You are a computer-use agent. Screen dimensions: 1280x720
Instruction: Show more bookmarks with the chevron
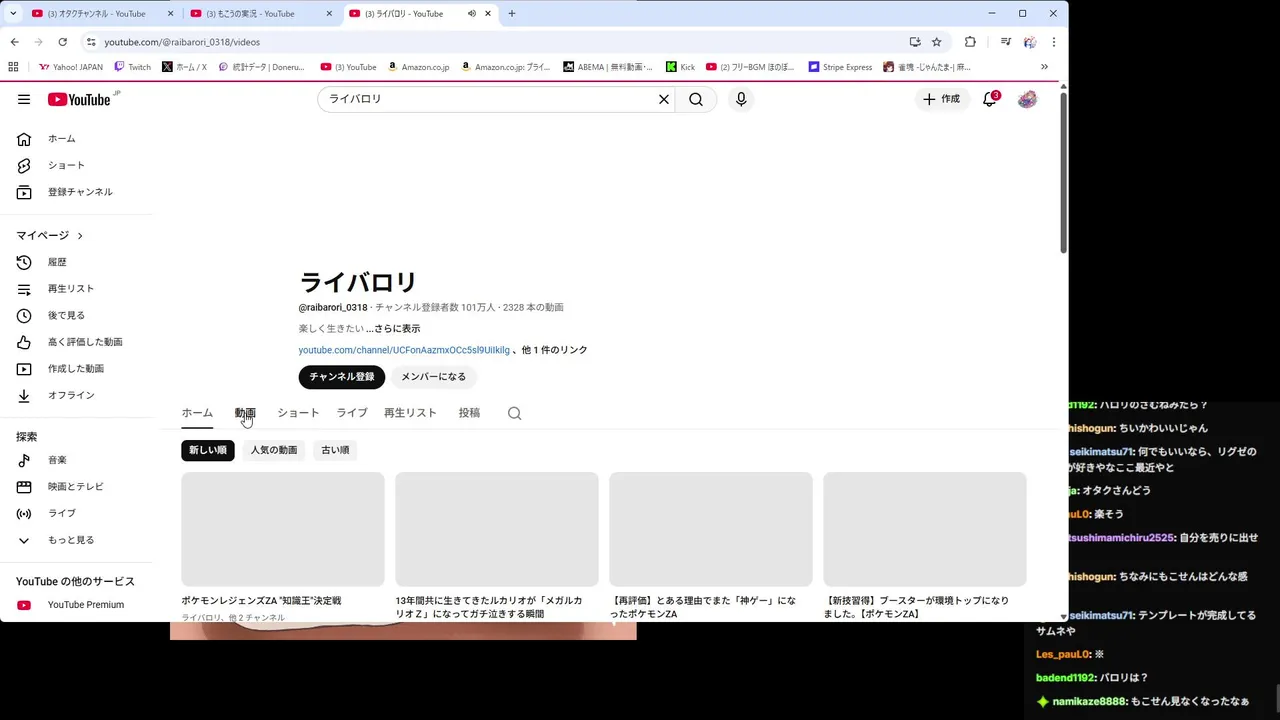click(1044, 67)
